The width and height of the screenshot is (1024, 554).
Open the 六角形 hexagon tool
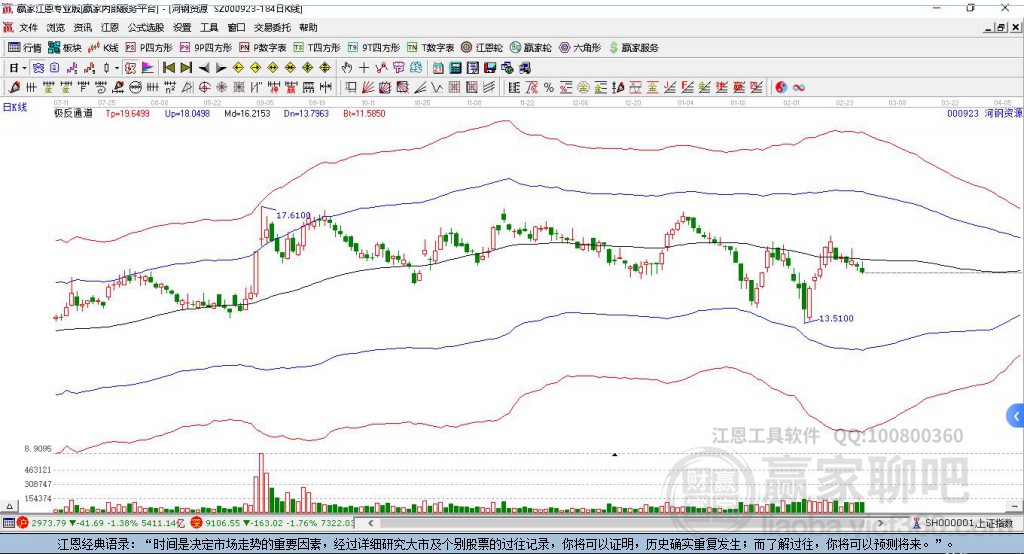580,48
